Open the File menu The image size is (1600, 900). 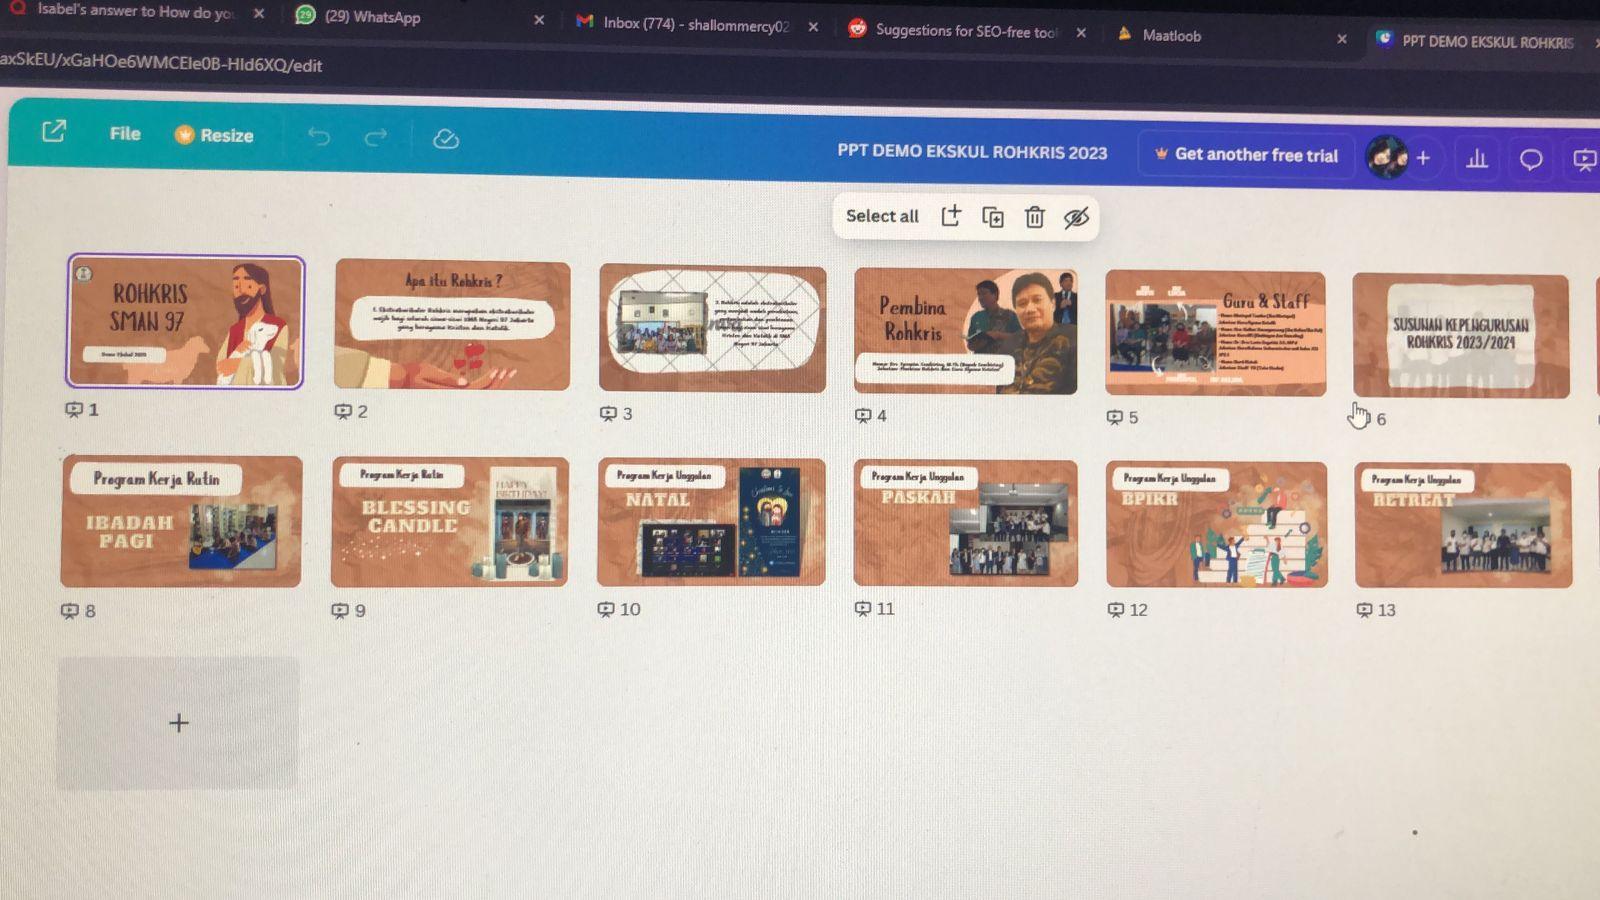coord(124,133)
